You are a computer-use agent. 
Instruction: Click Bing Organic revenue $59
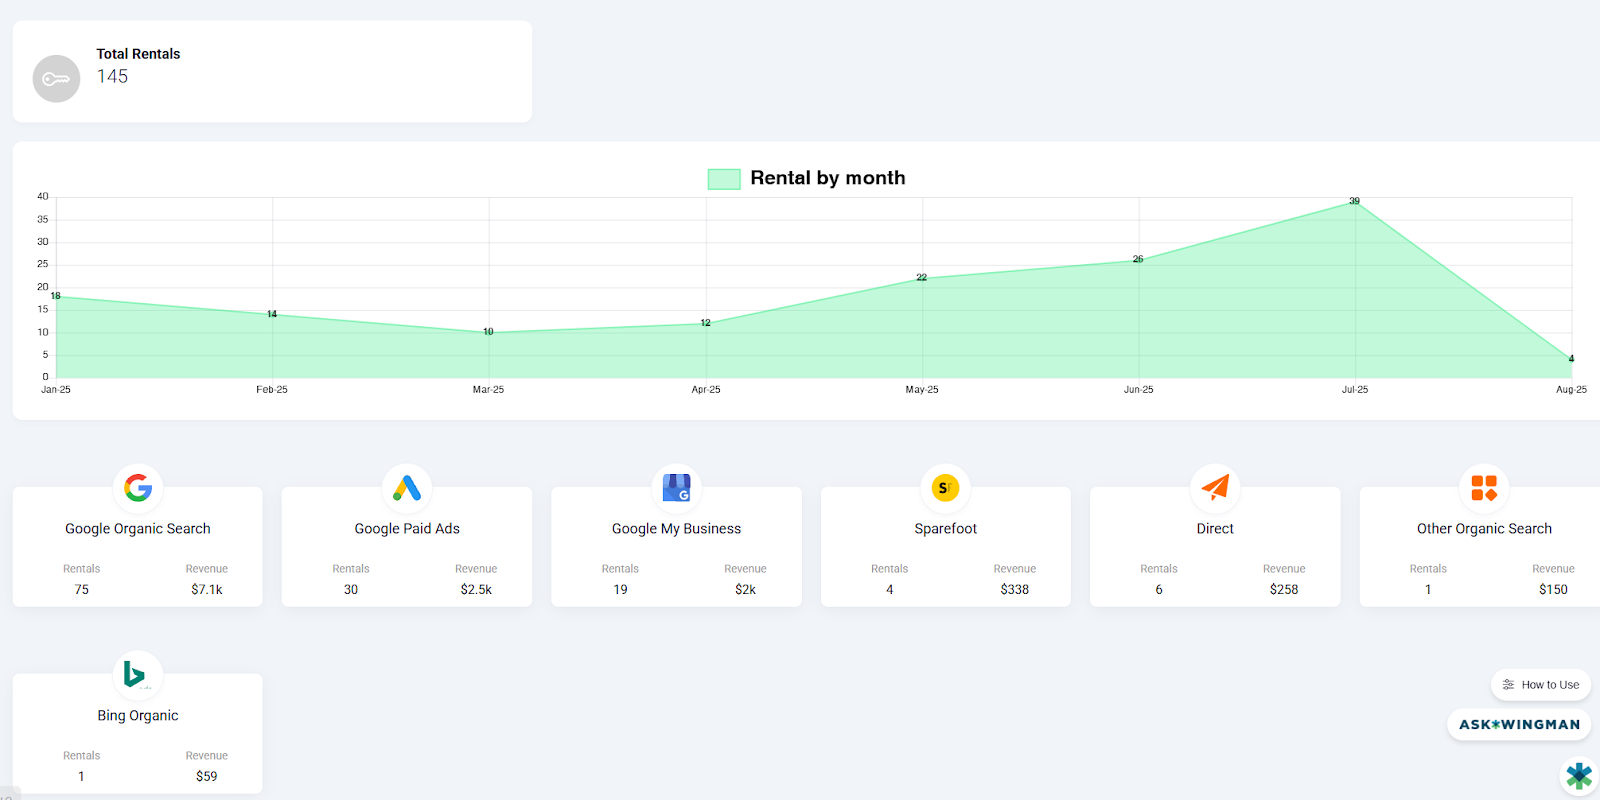point(207,777)
